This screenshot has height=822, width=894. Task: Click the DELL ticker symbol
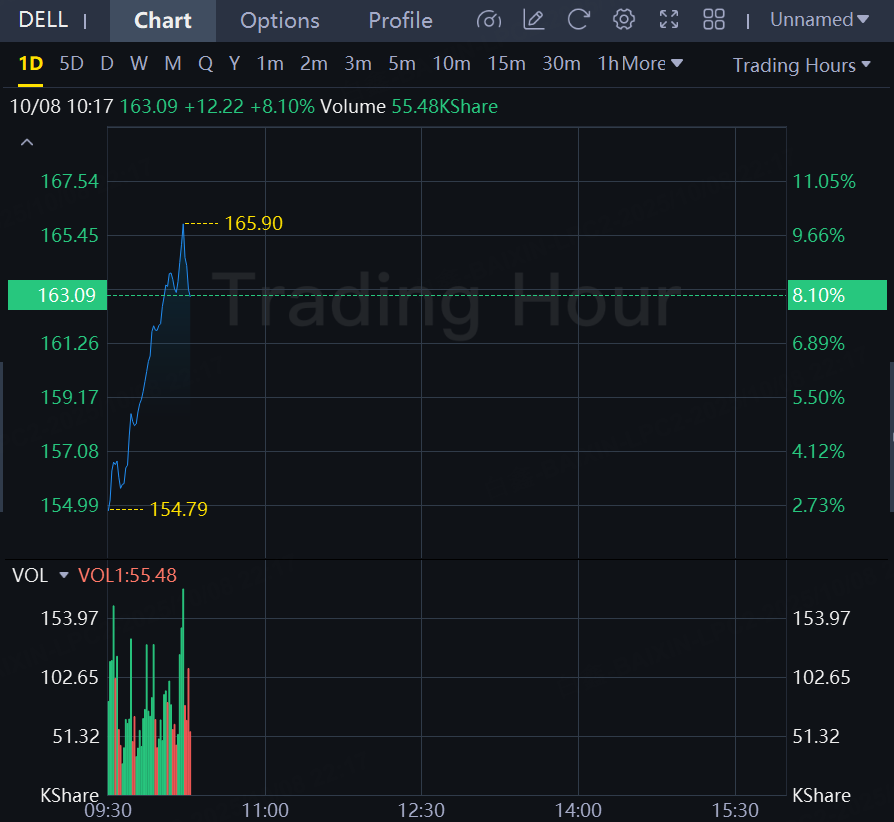tap(43, 20)
